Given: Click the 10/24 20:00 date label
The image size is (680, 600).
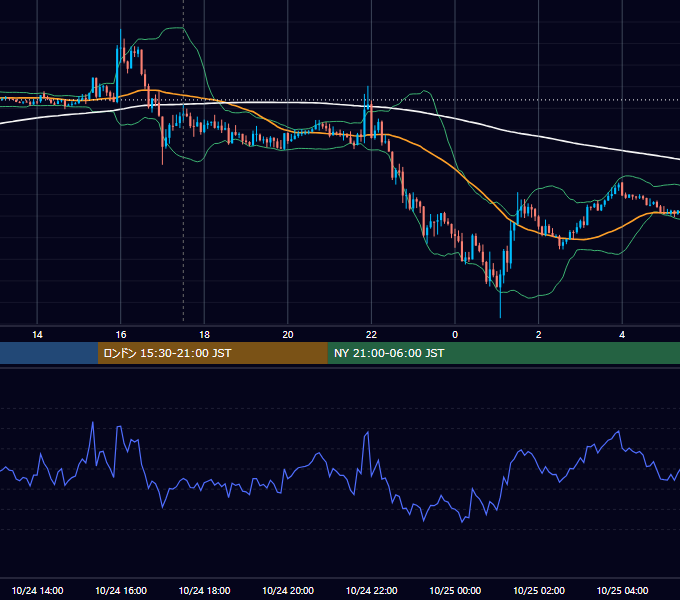Looking at the screenshot, I should tap(288, 590).
